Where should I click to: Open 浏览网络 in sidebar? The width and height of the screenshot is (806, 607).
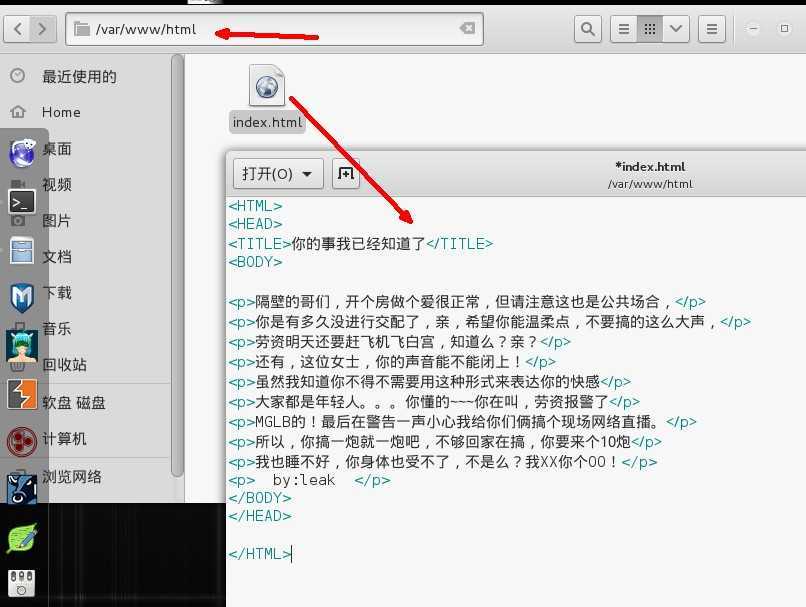(x=72, y=477)
